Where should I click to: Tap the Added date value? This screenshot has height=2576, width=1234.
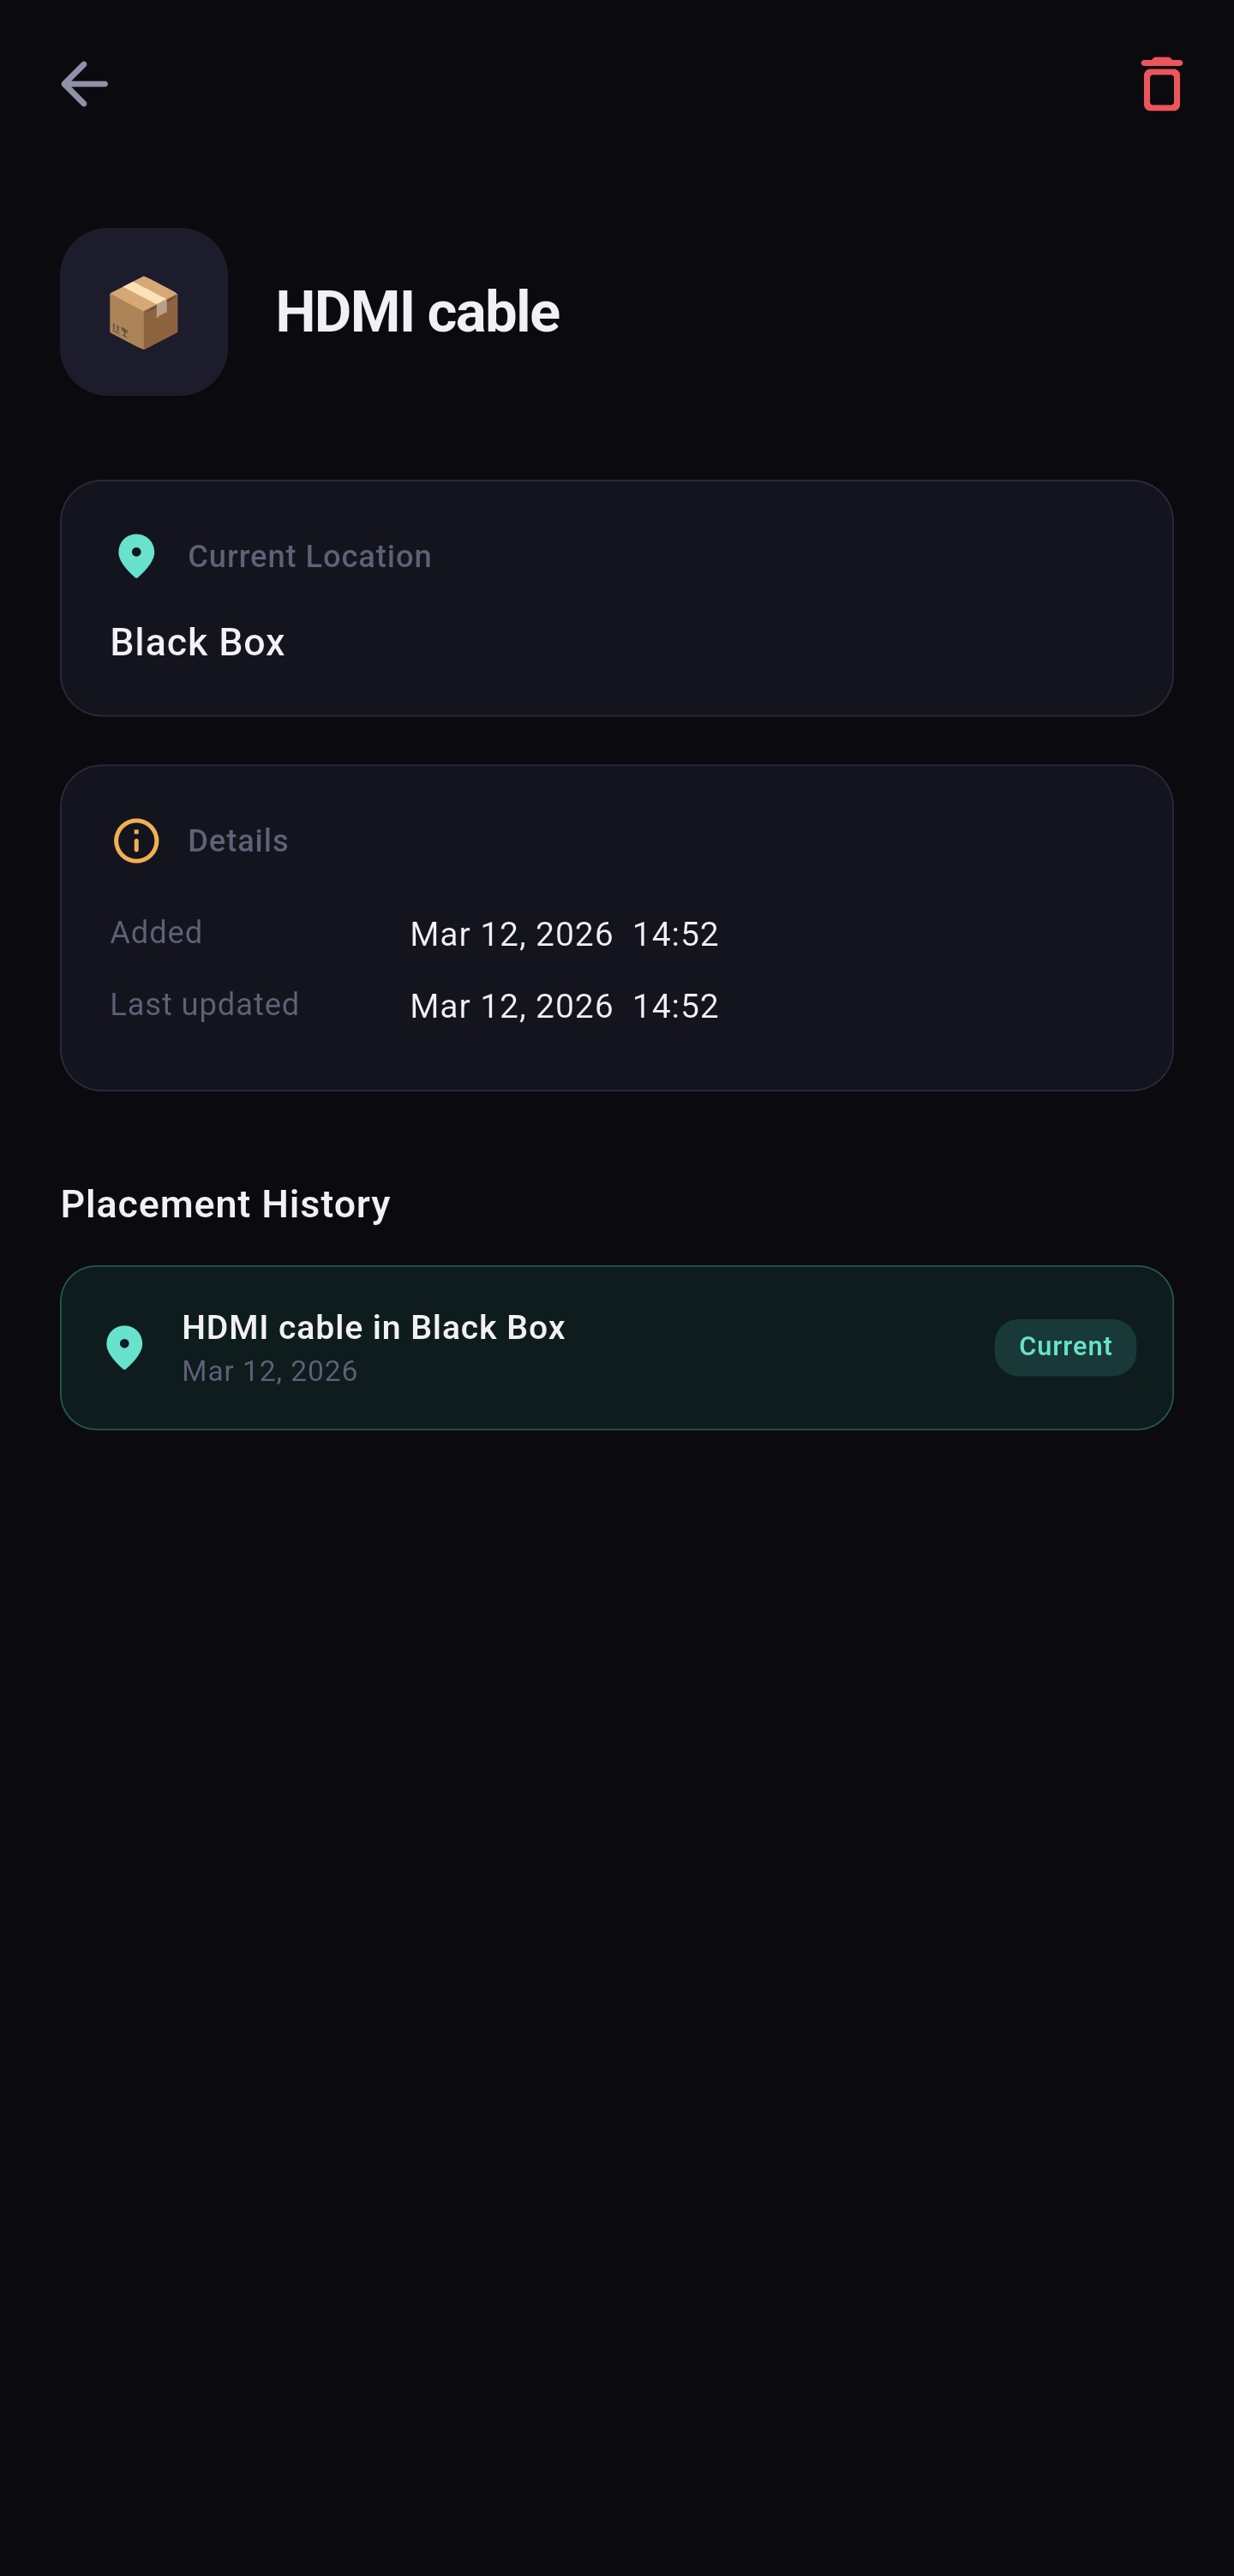pos(511,934)
